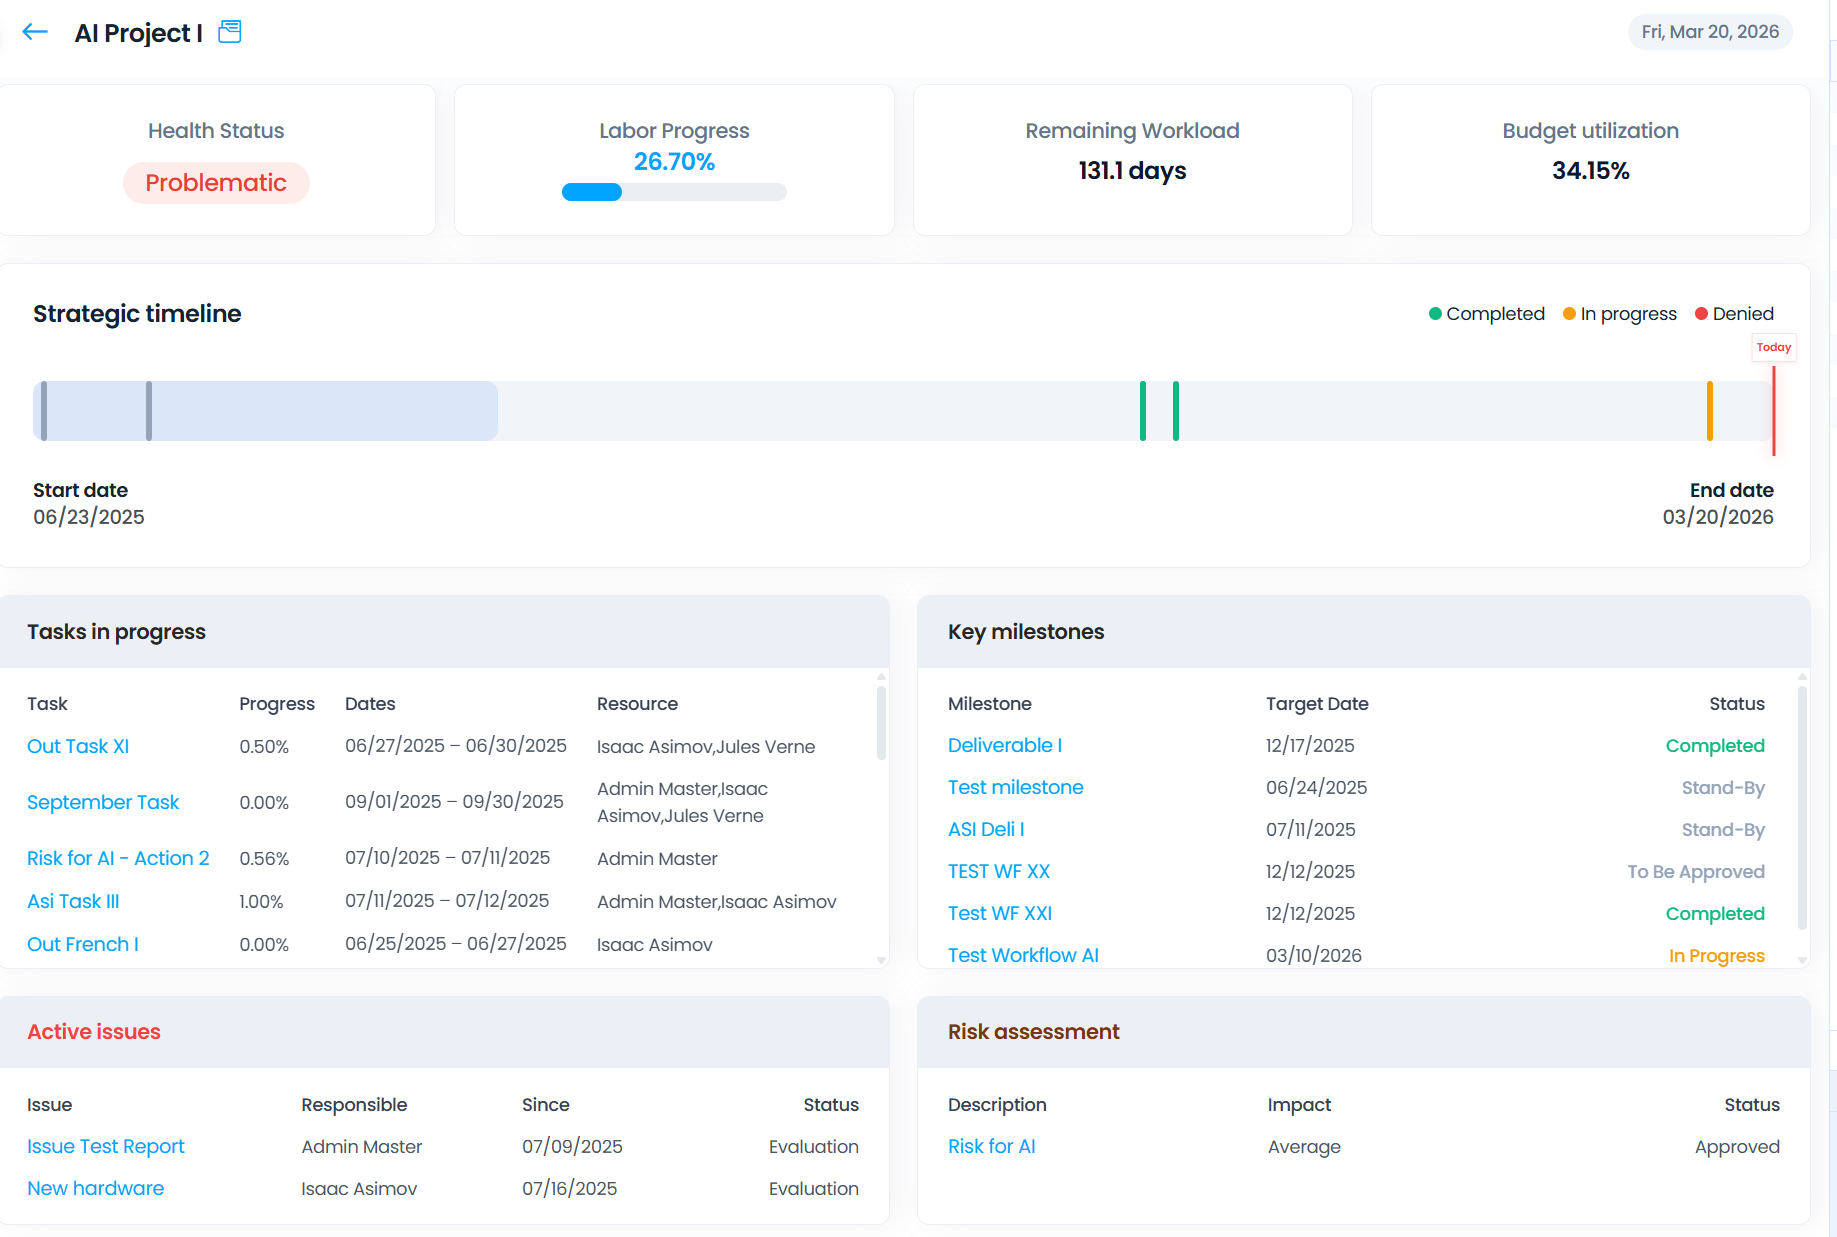The image size is (1837, 1237).
Task: Click the orange in-progress timeline marker
Action: tap(1709, 411)
